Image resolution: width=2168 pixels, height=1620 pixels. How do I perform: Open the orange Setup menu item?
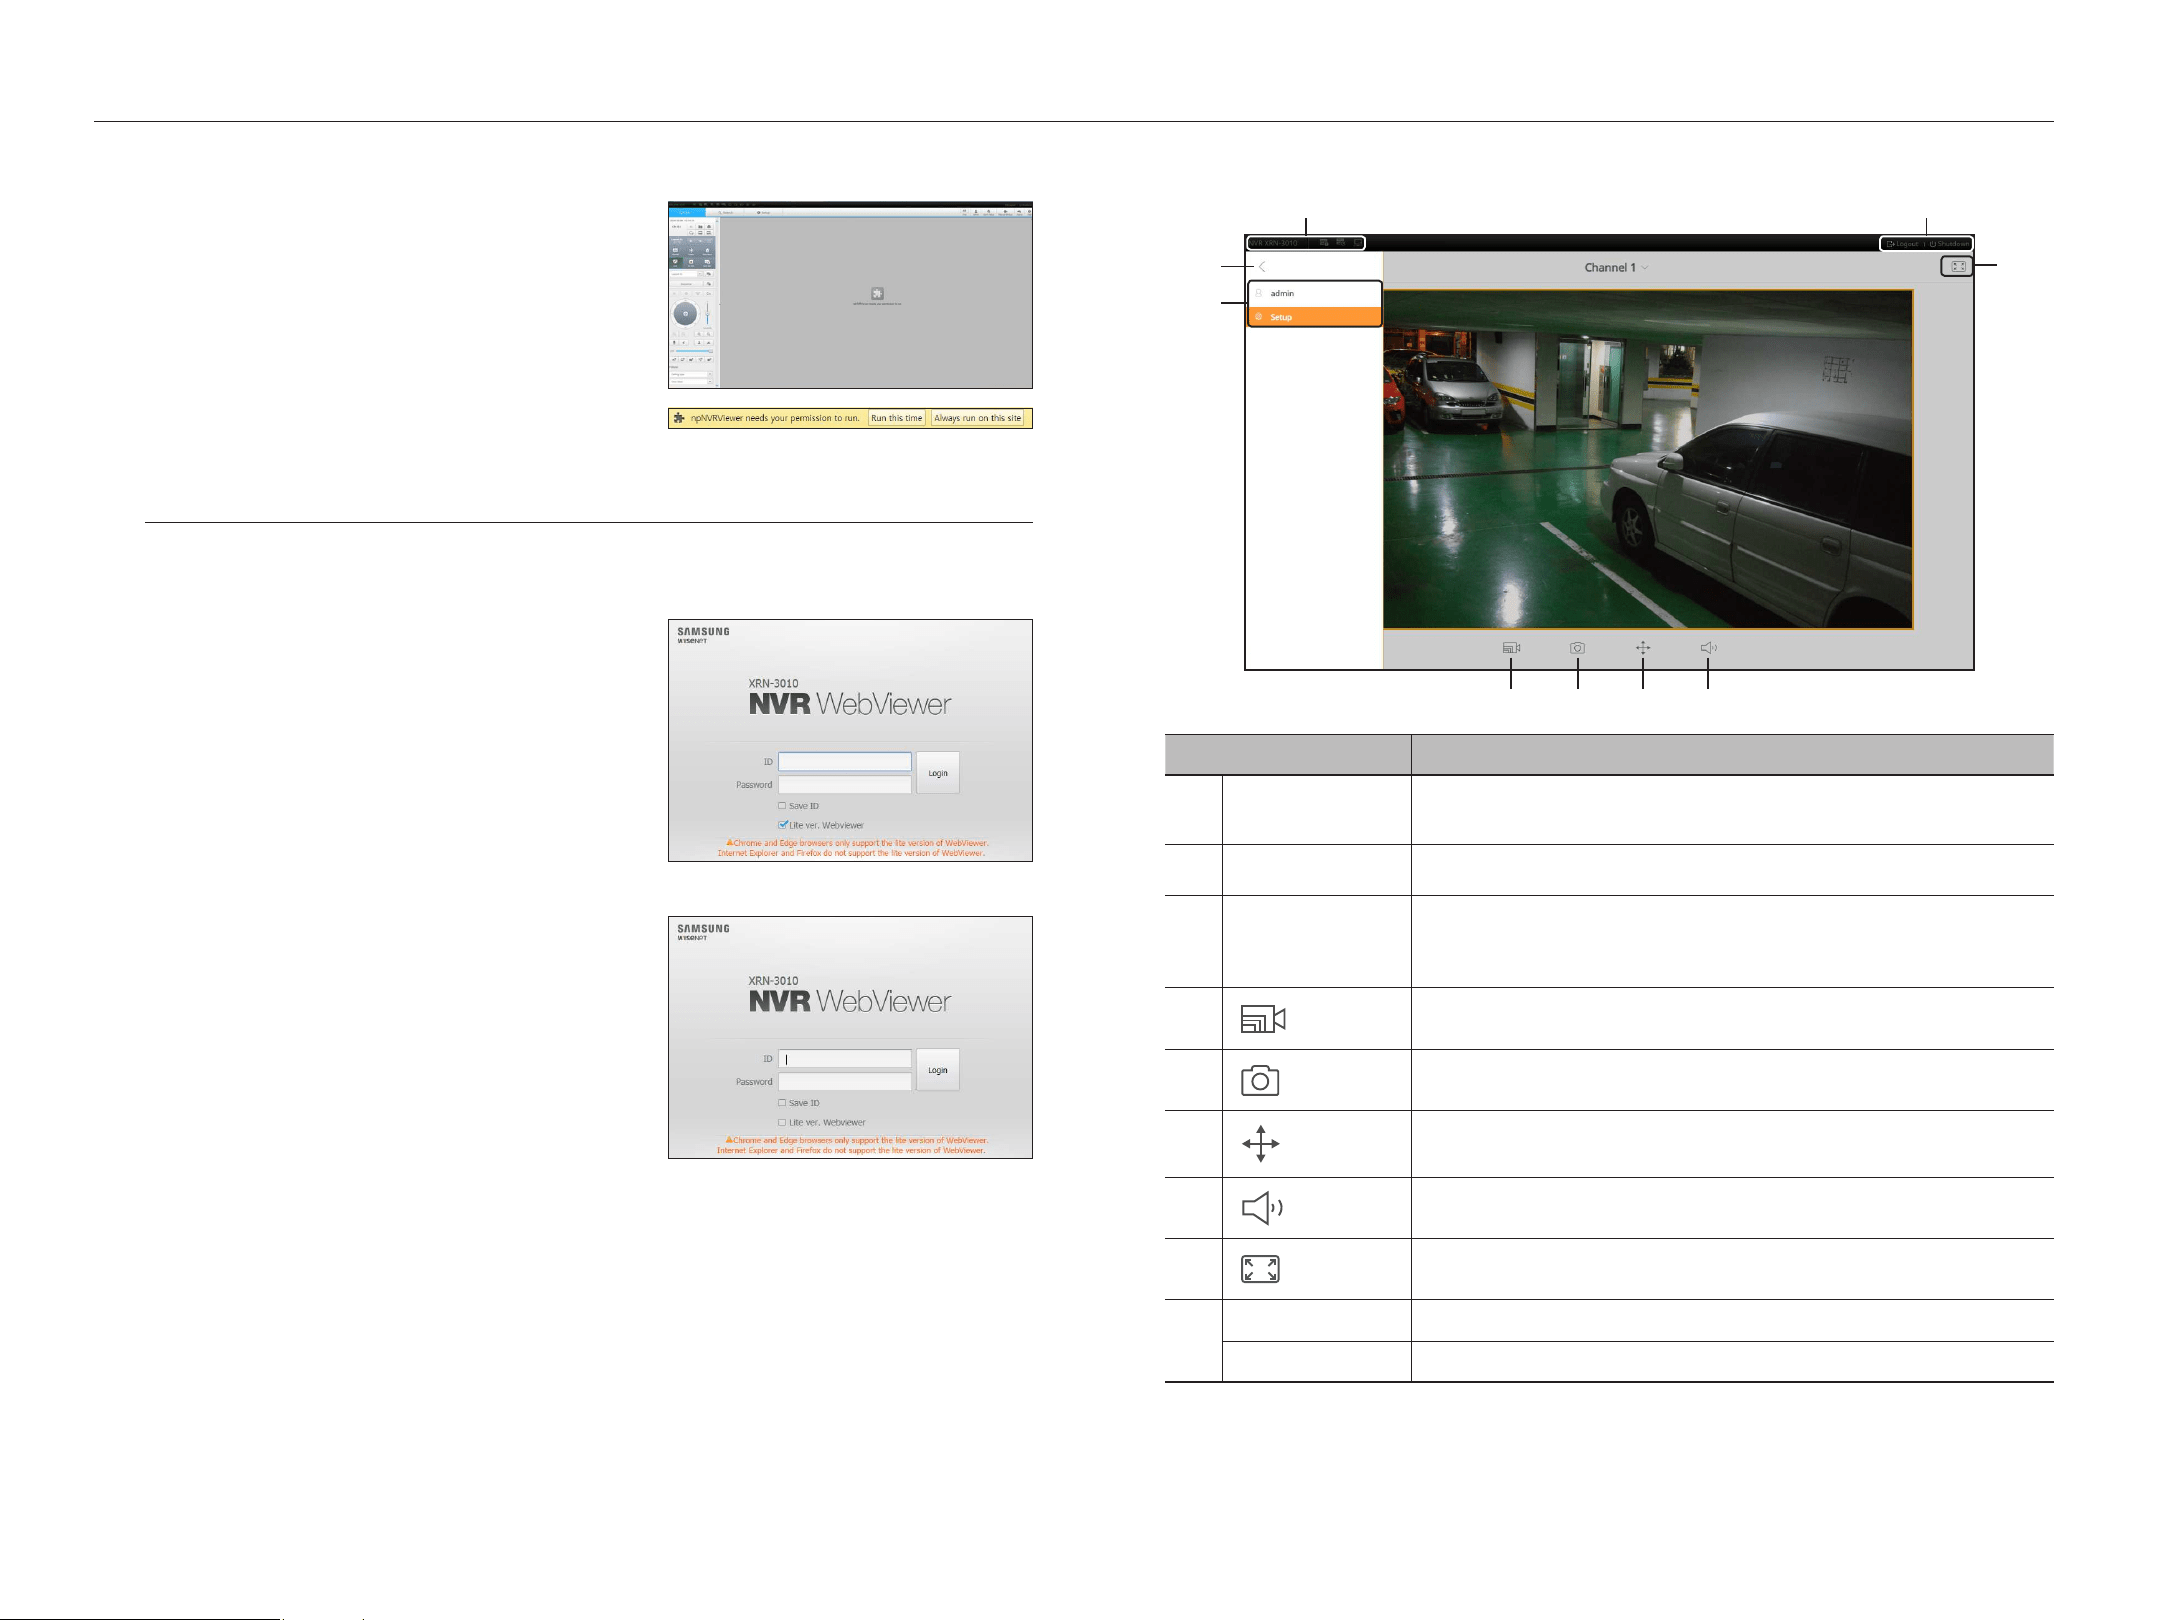(x=1315, y=317)
